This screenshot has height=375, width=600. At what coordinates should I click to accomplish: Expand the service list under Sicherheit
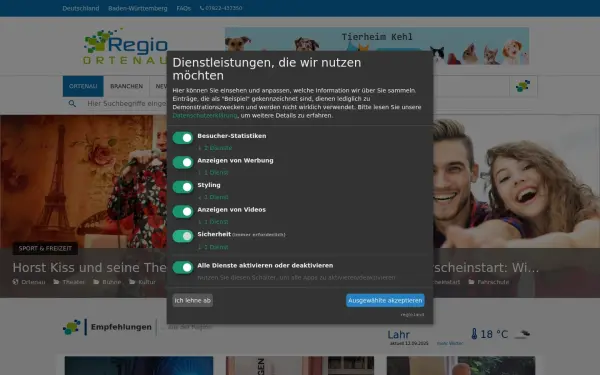[213, 247]
